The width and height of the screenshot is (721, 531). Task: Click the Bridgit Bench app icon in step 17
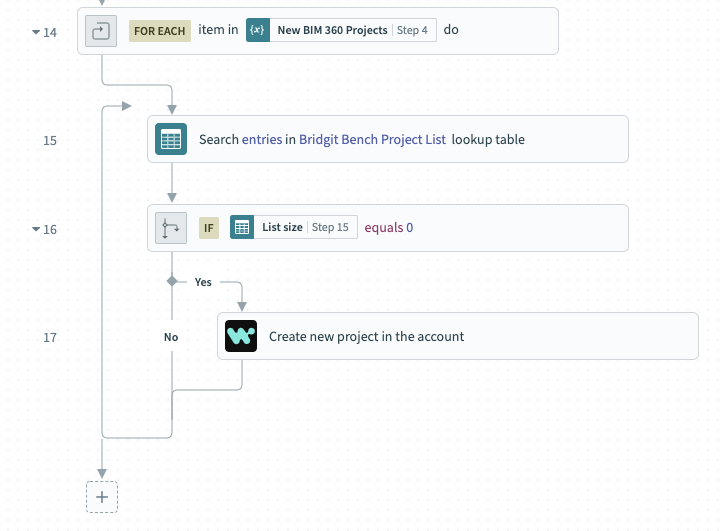241,336
